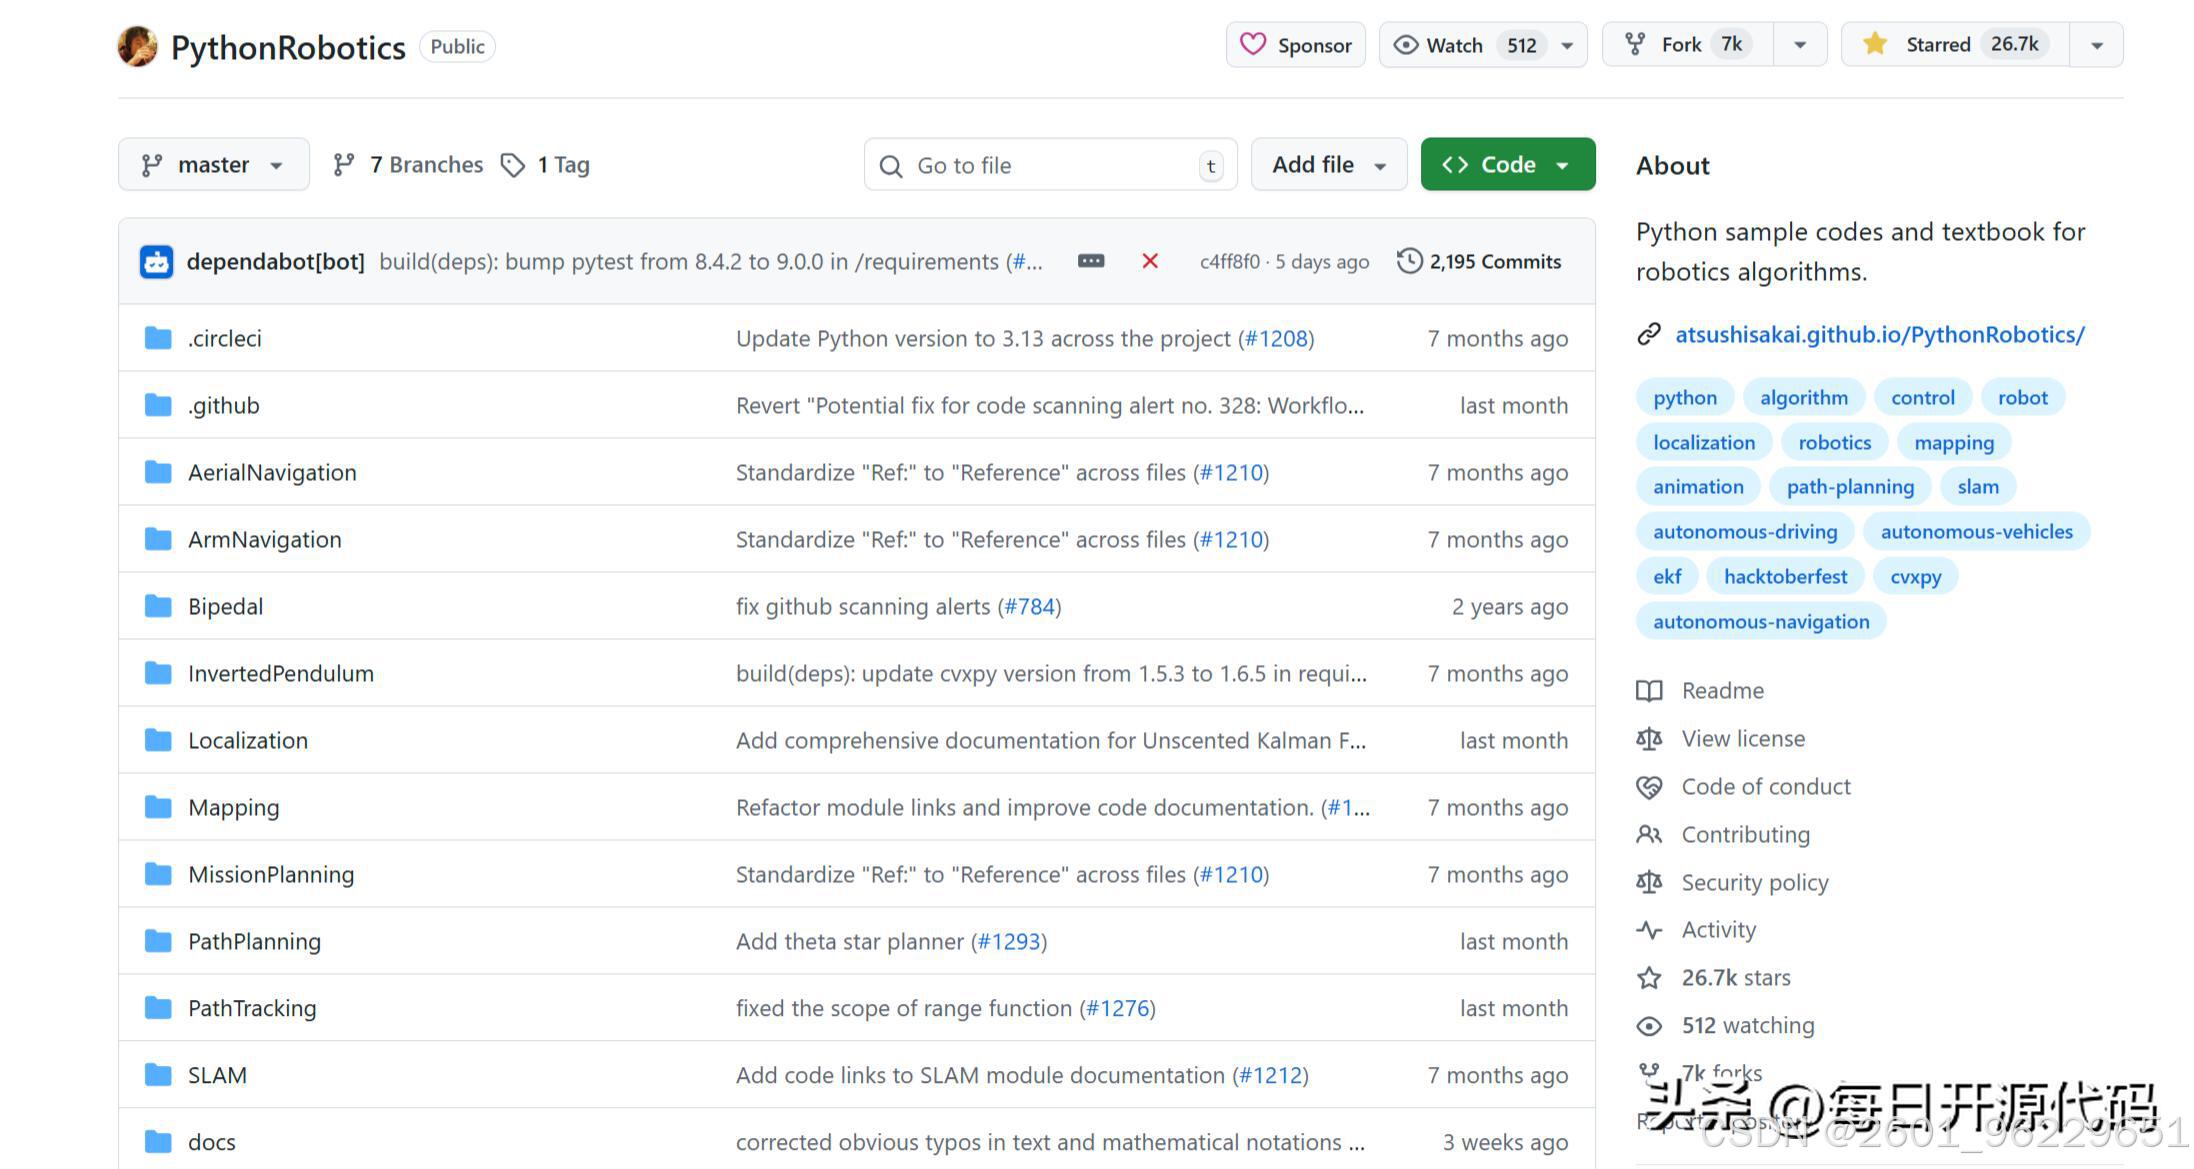Expand the Add file dropdown
2194x1169 pixels.
[1329, 164]
